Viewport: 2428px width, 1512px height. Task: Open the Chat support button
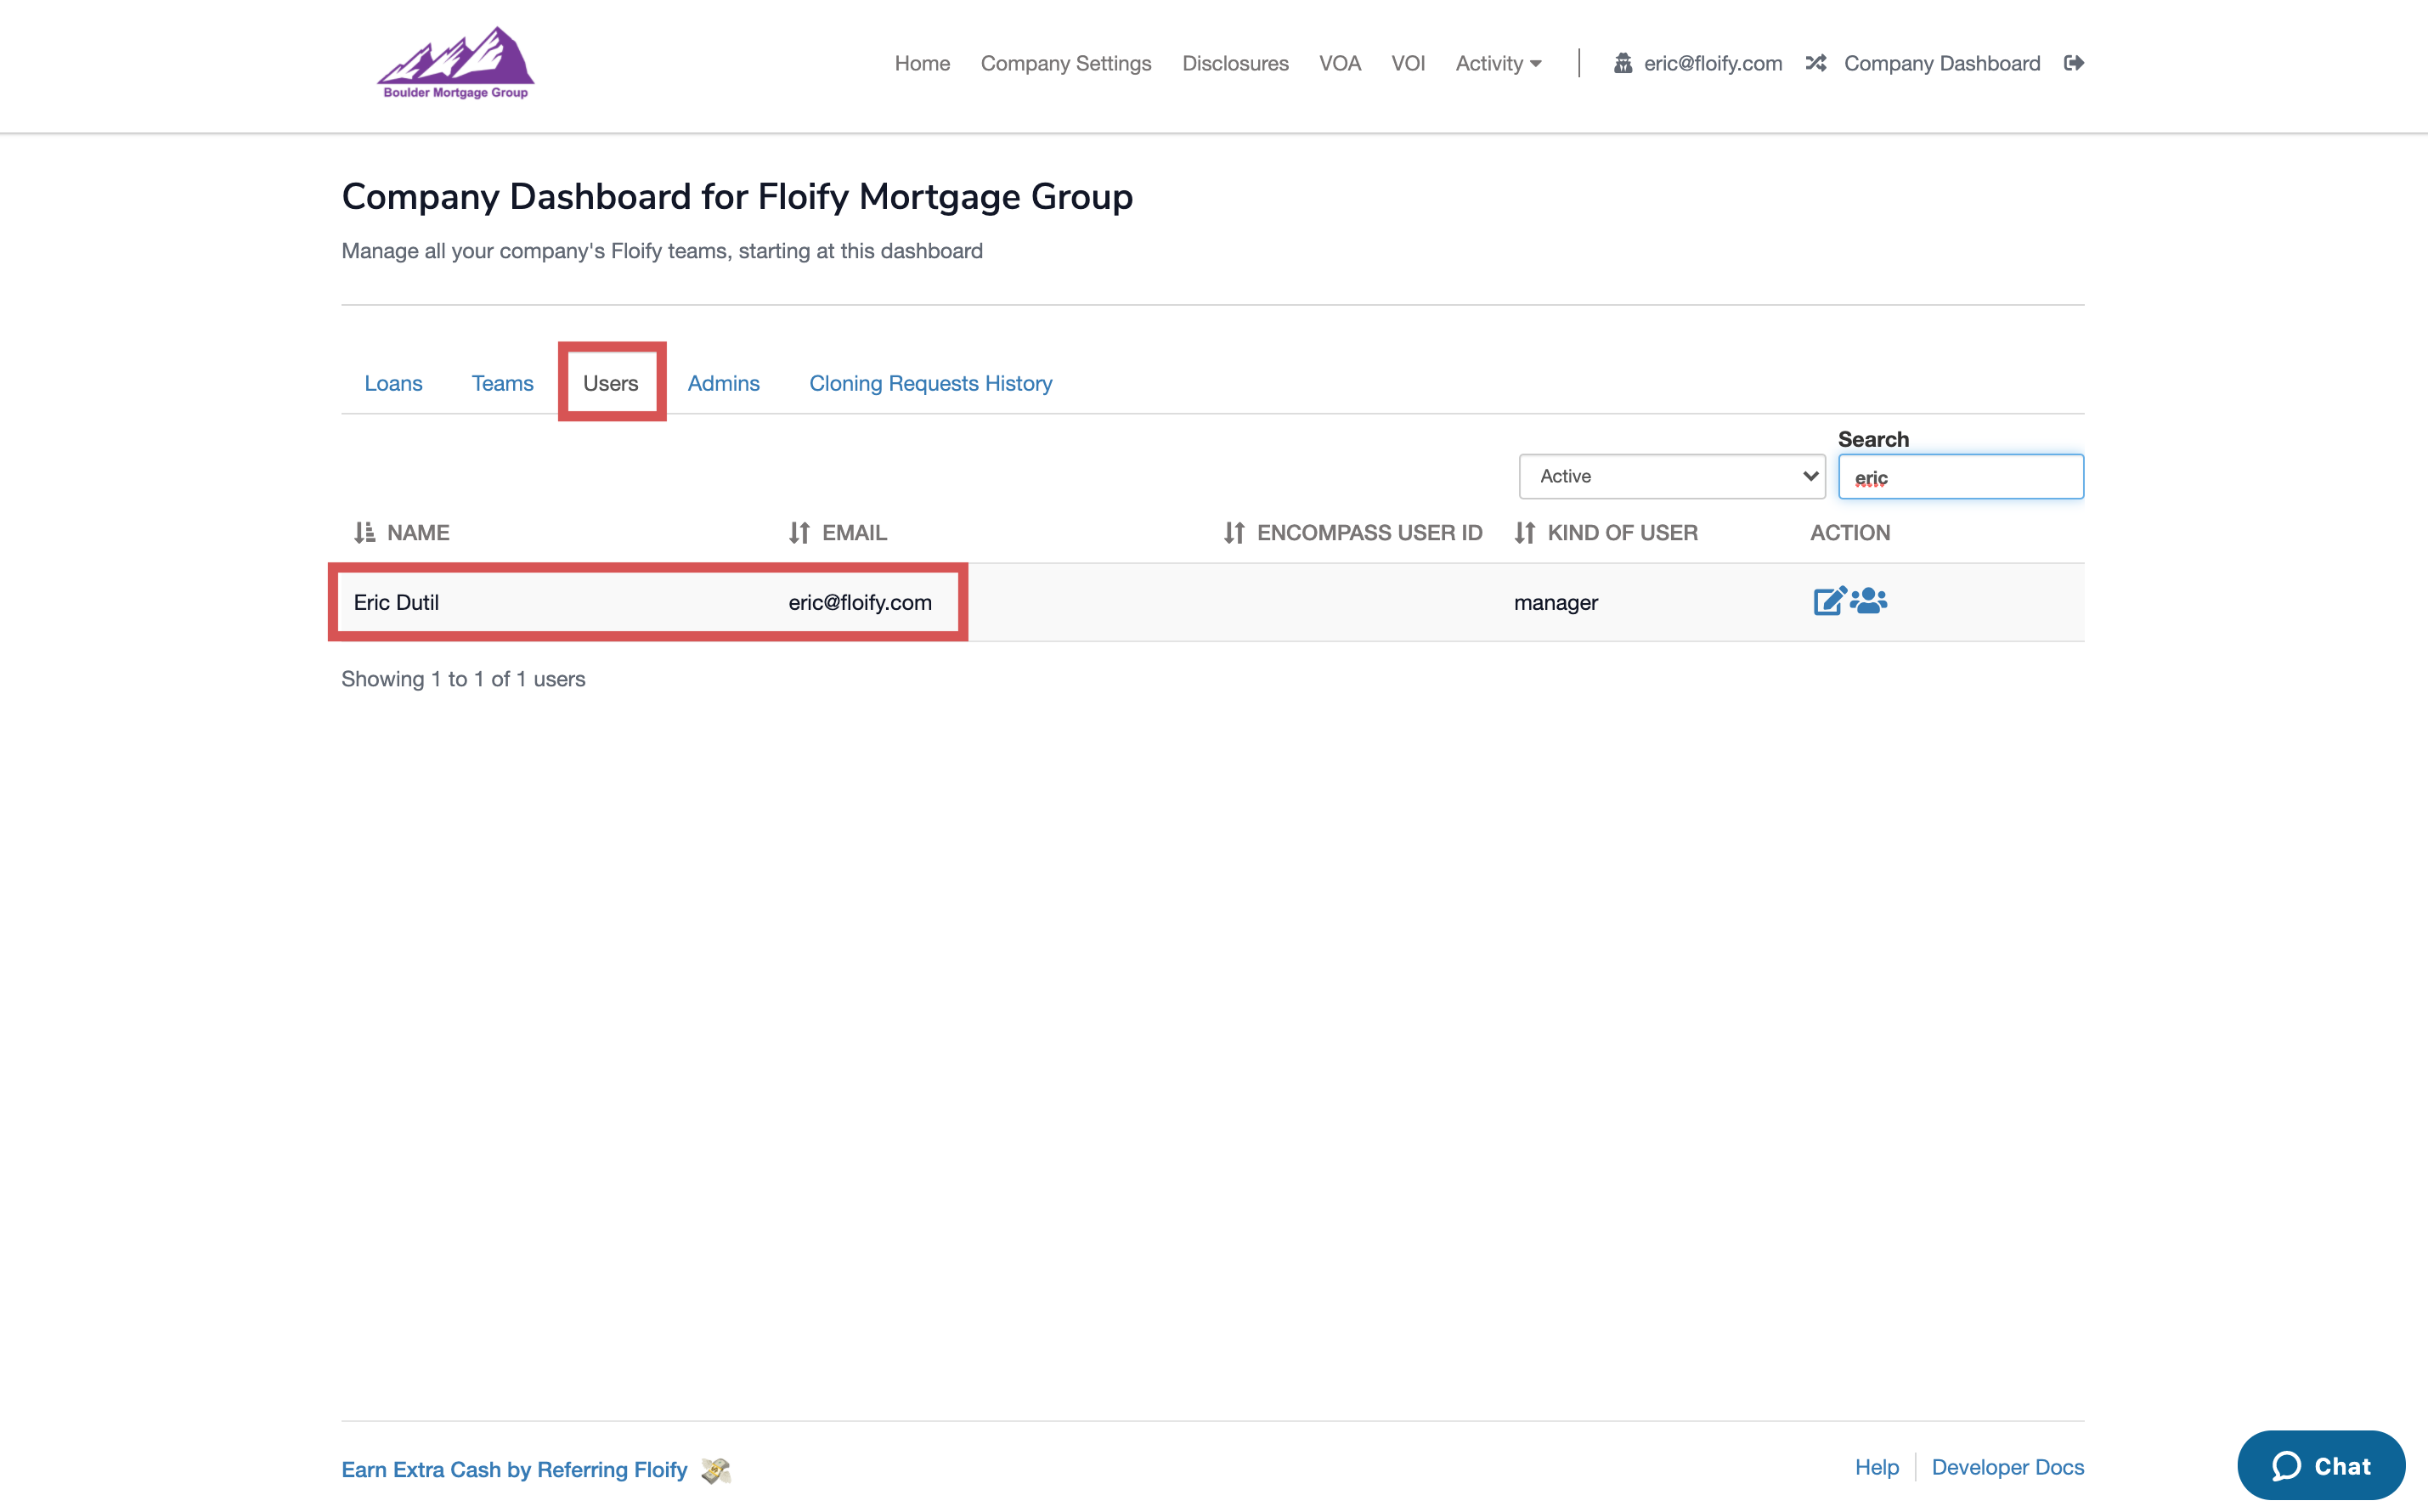pos(2320,1465)
